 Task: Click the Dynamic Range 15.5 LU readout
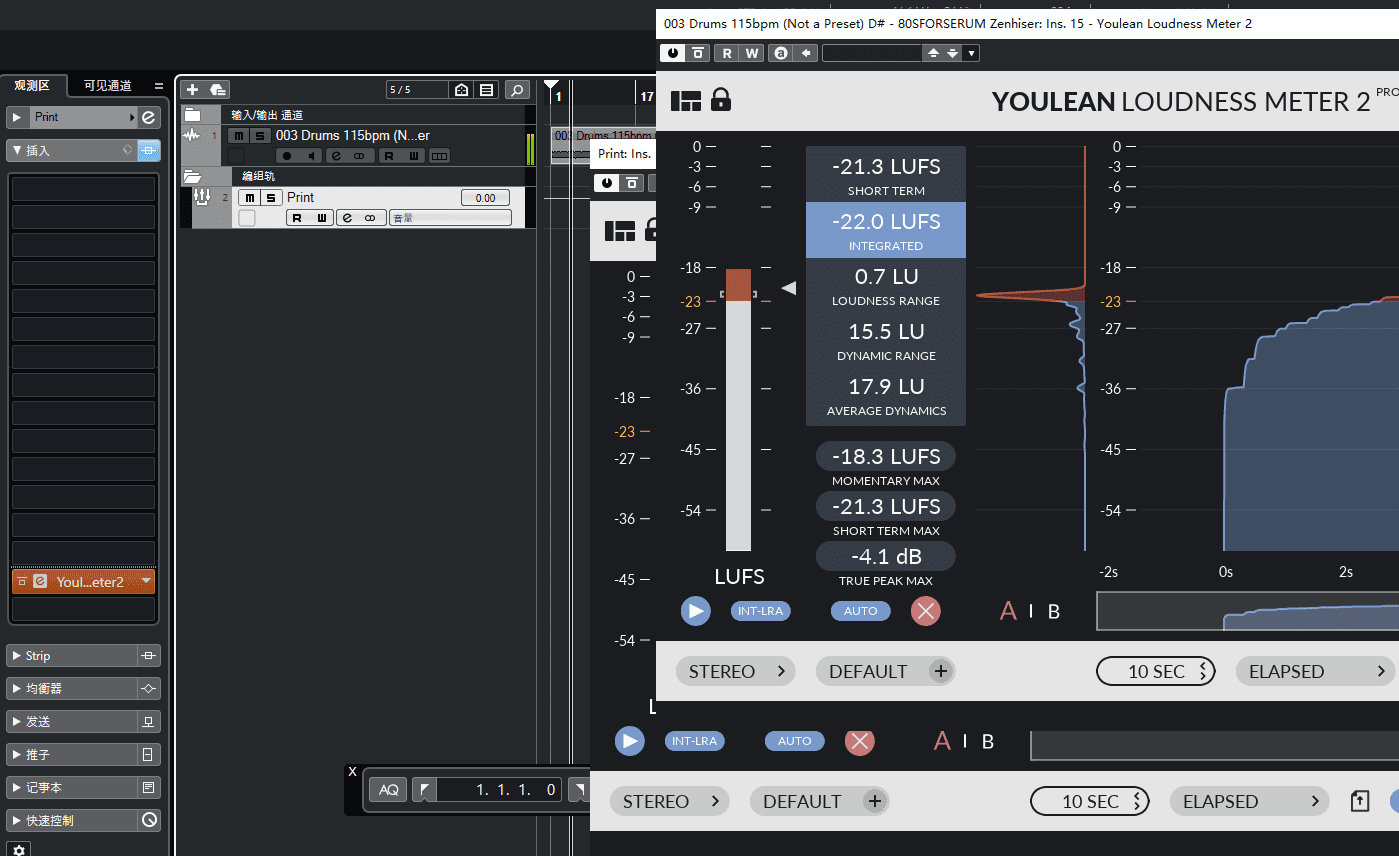tap(886, 340)
